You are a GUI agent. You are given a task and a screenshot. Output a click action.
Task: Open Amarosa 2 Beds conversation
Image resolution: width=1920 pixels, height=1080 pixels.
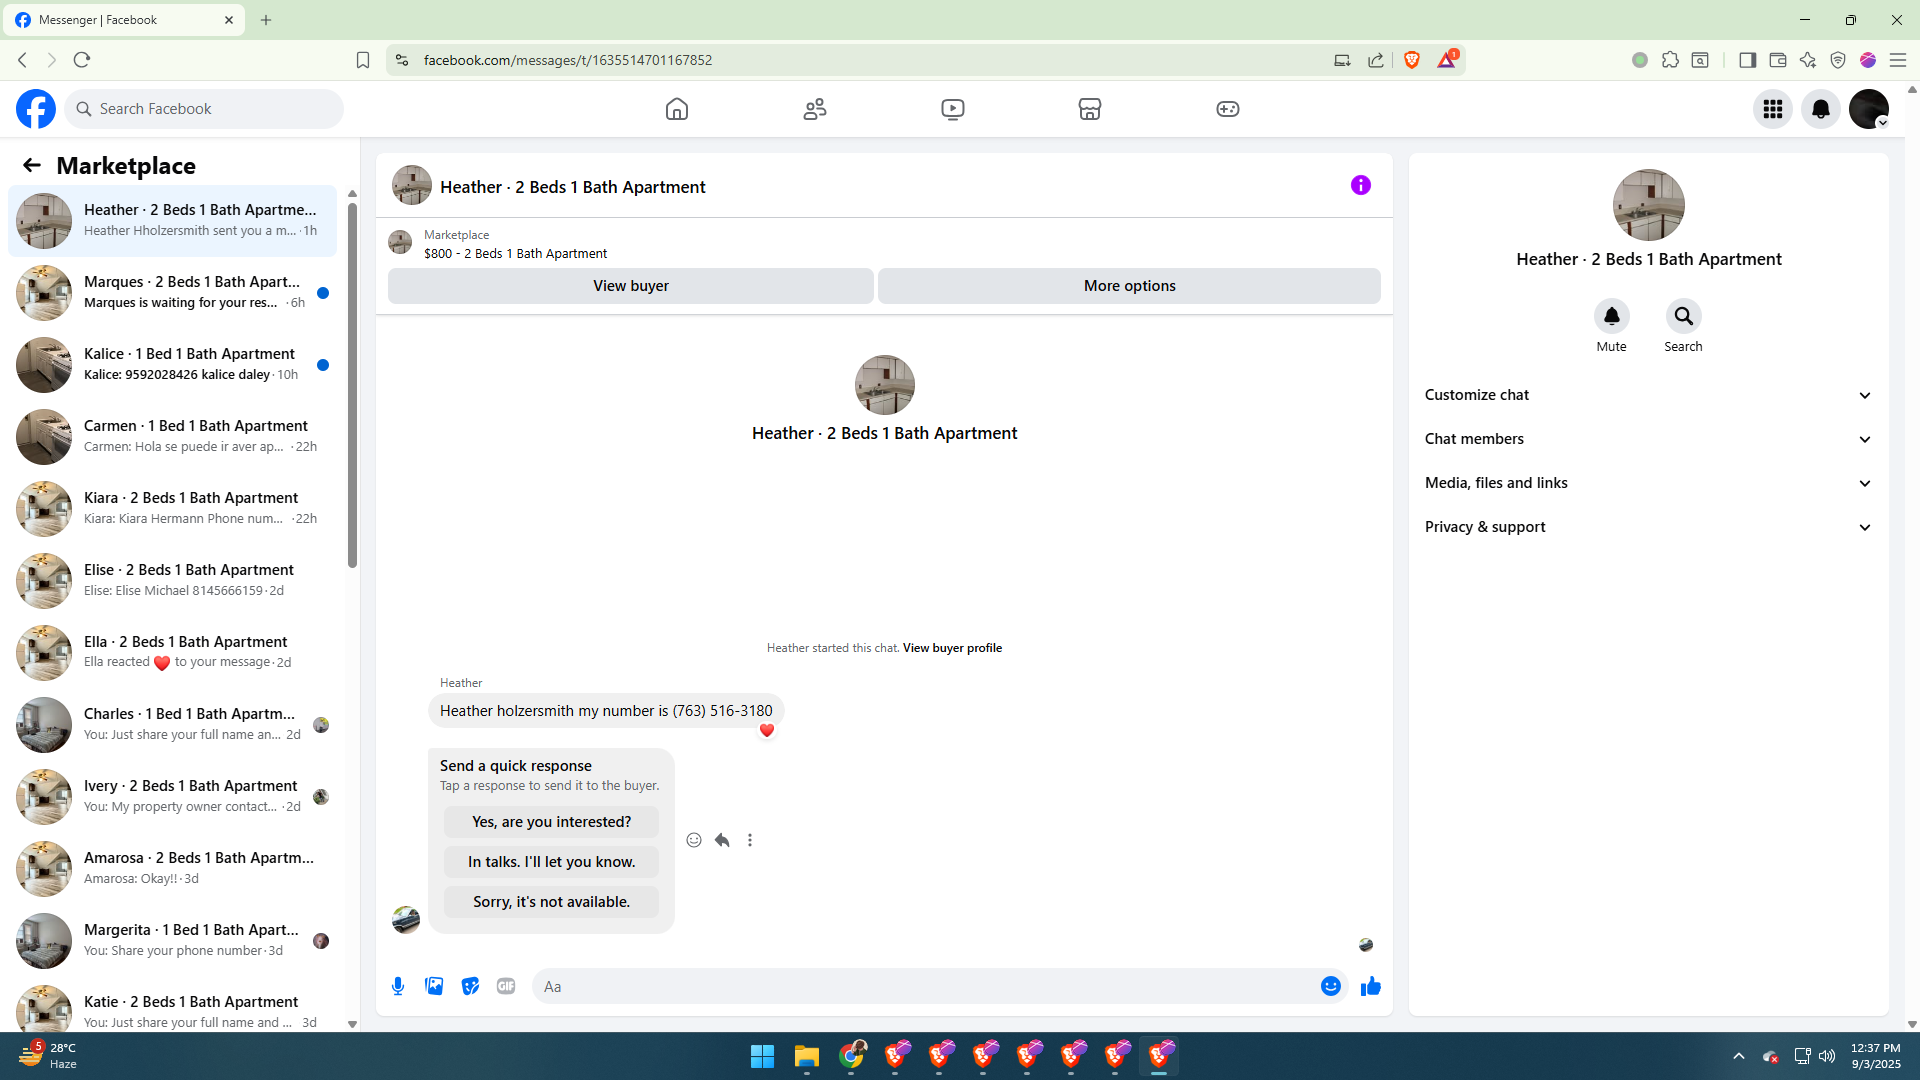(172, 869)
